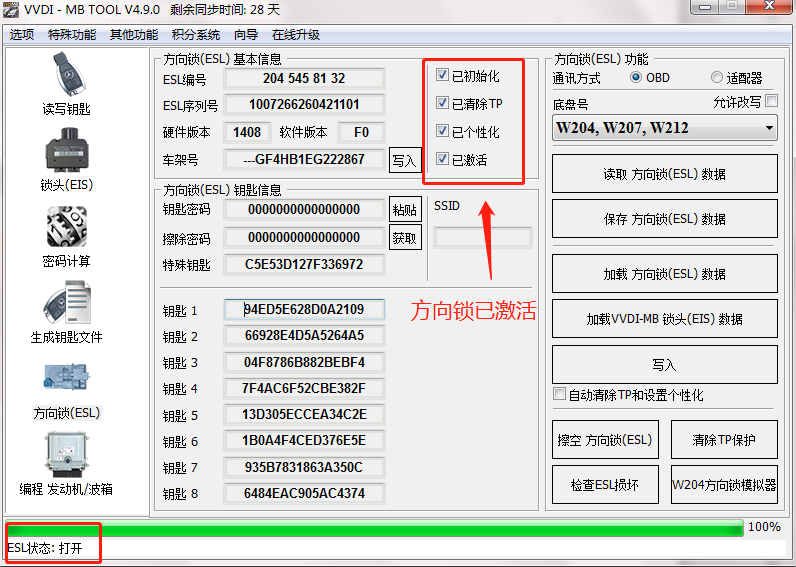This screenshot has width=796, height=567.
Task: Open the 选项 menu
Action: [x=22, y=35]
